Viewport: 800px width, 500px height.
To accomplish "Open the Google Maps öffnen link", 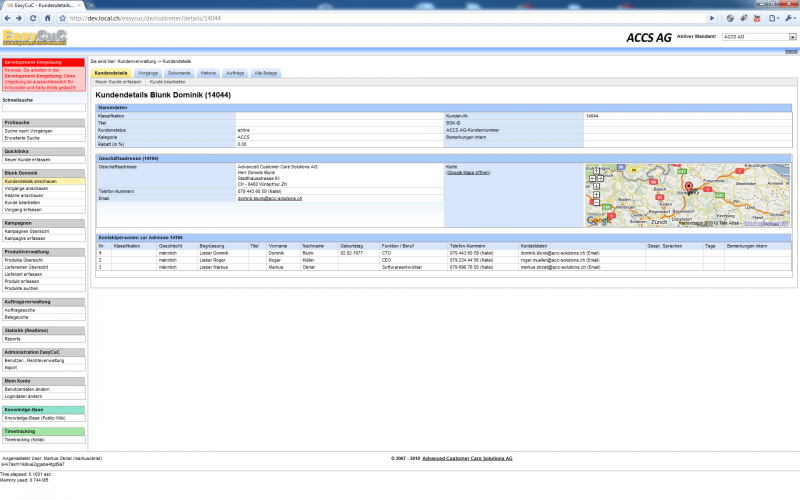I will pos(468,173).
